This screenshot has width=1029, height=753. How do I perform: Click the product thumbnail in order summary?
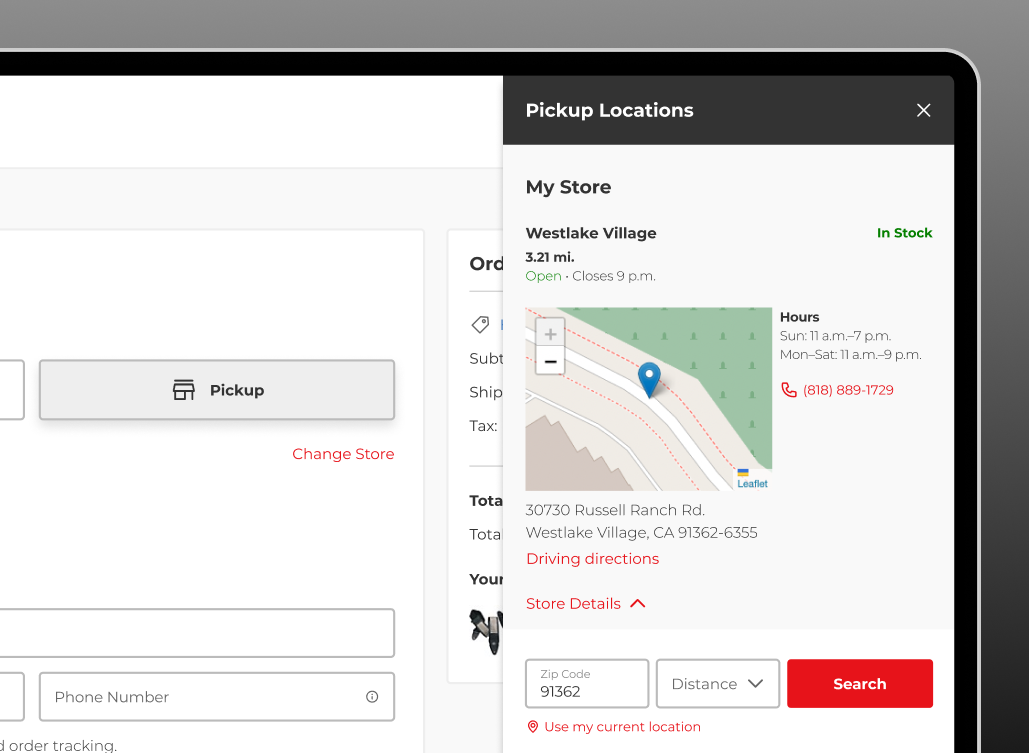[486, 631]
